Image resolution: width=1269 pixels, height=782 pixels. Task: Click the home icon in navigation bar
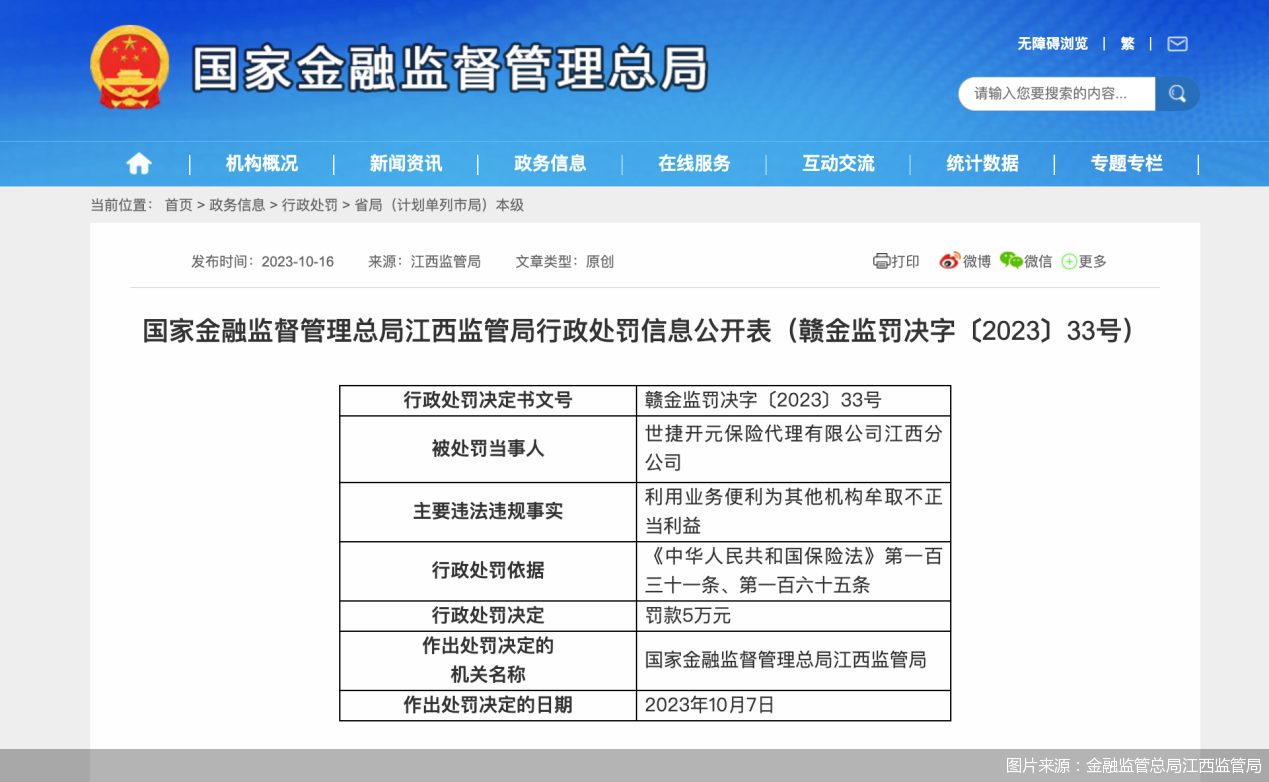coord(138,163)
